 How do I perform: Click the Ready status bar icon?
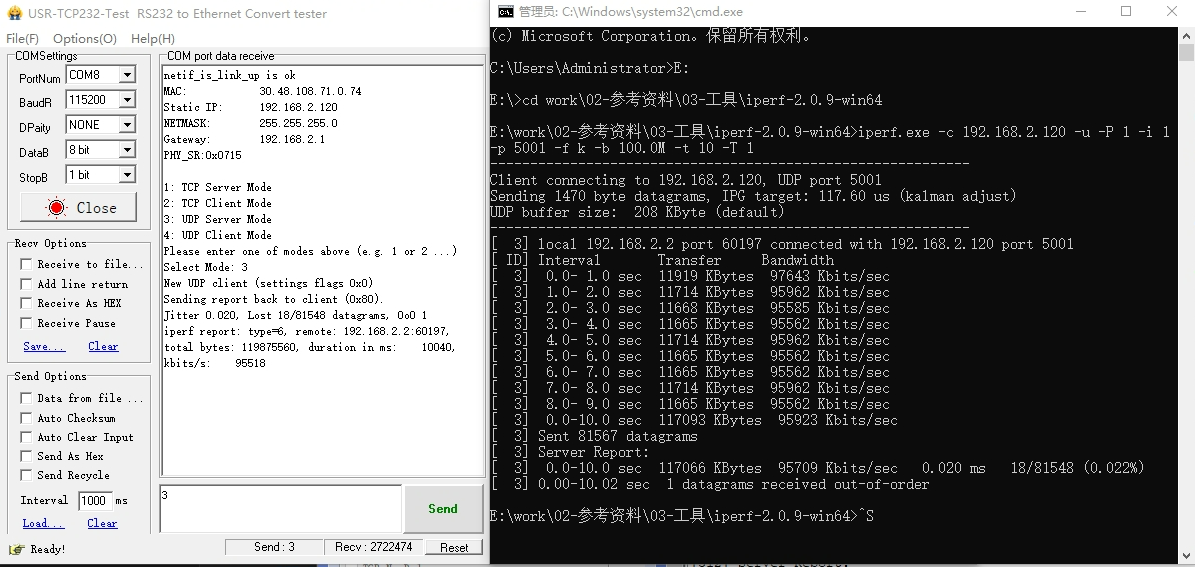click(x=15, y=549)
